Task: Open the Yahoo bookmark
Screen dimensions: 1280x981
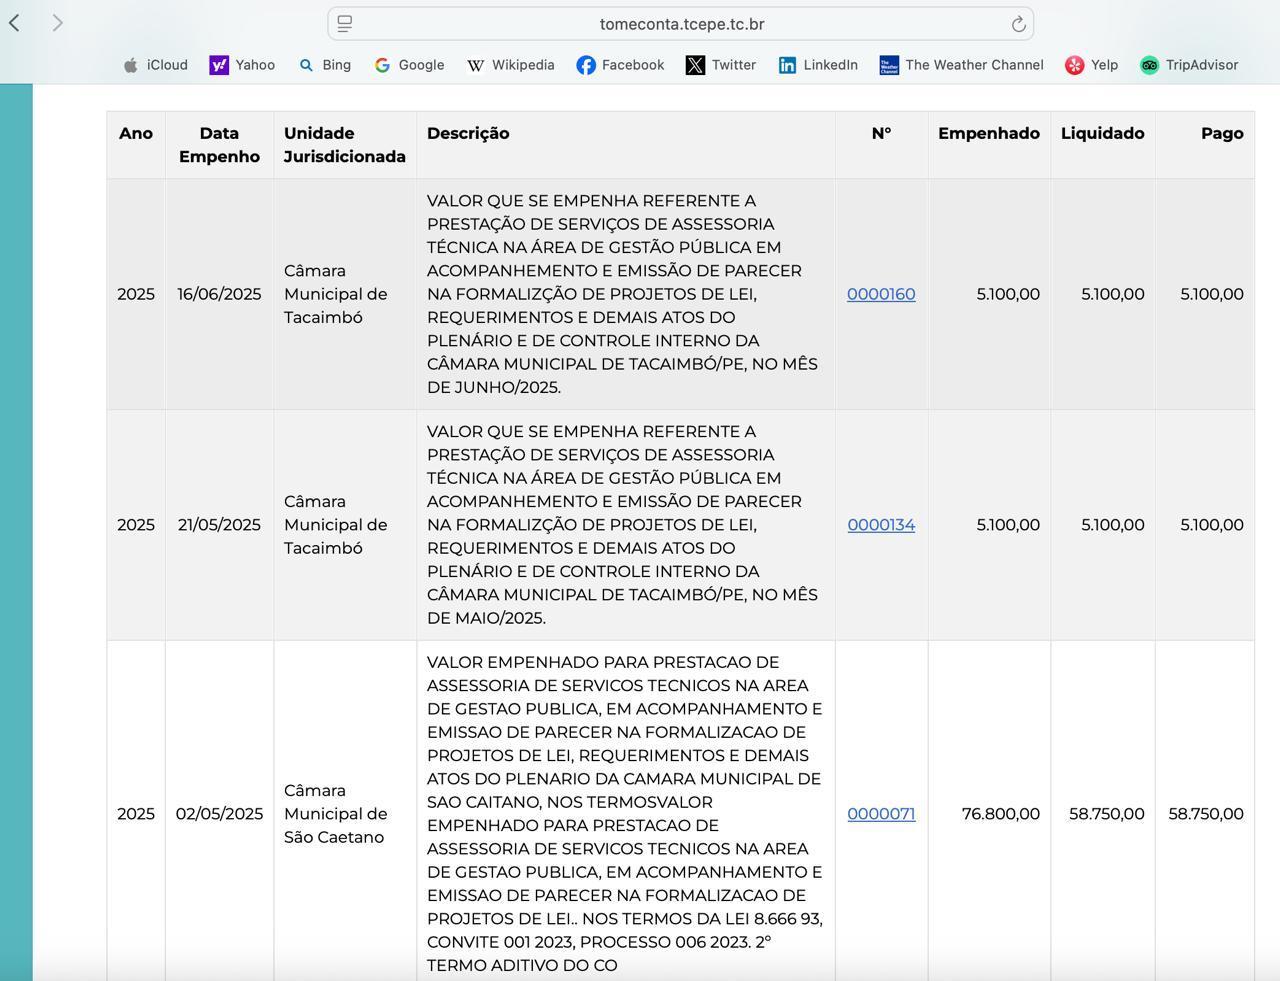Action: coord(242,65)
